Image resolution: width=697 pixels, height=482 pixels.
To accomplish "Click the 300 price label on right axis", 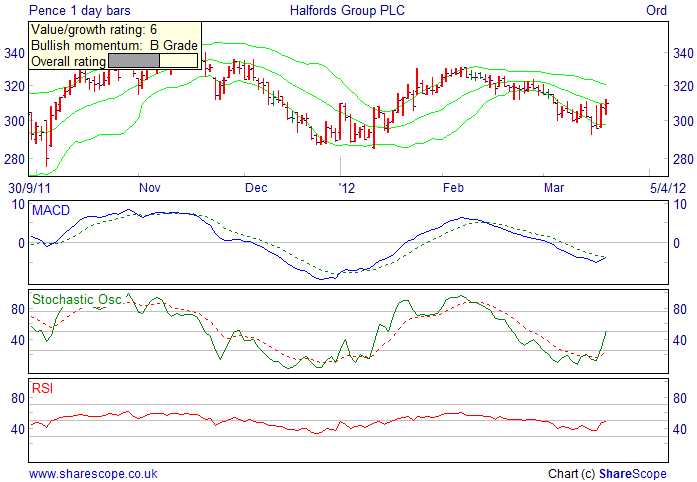I will (683, 121).
